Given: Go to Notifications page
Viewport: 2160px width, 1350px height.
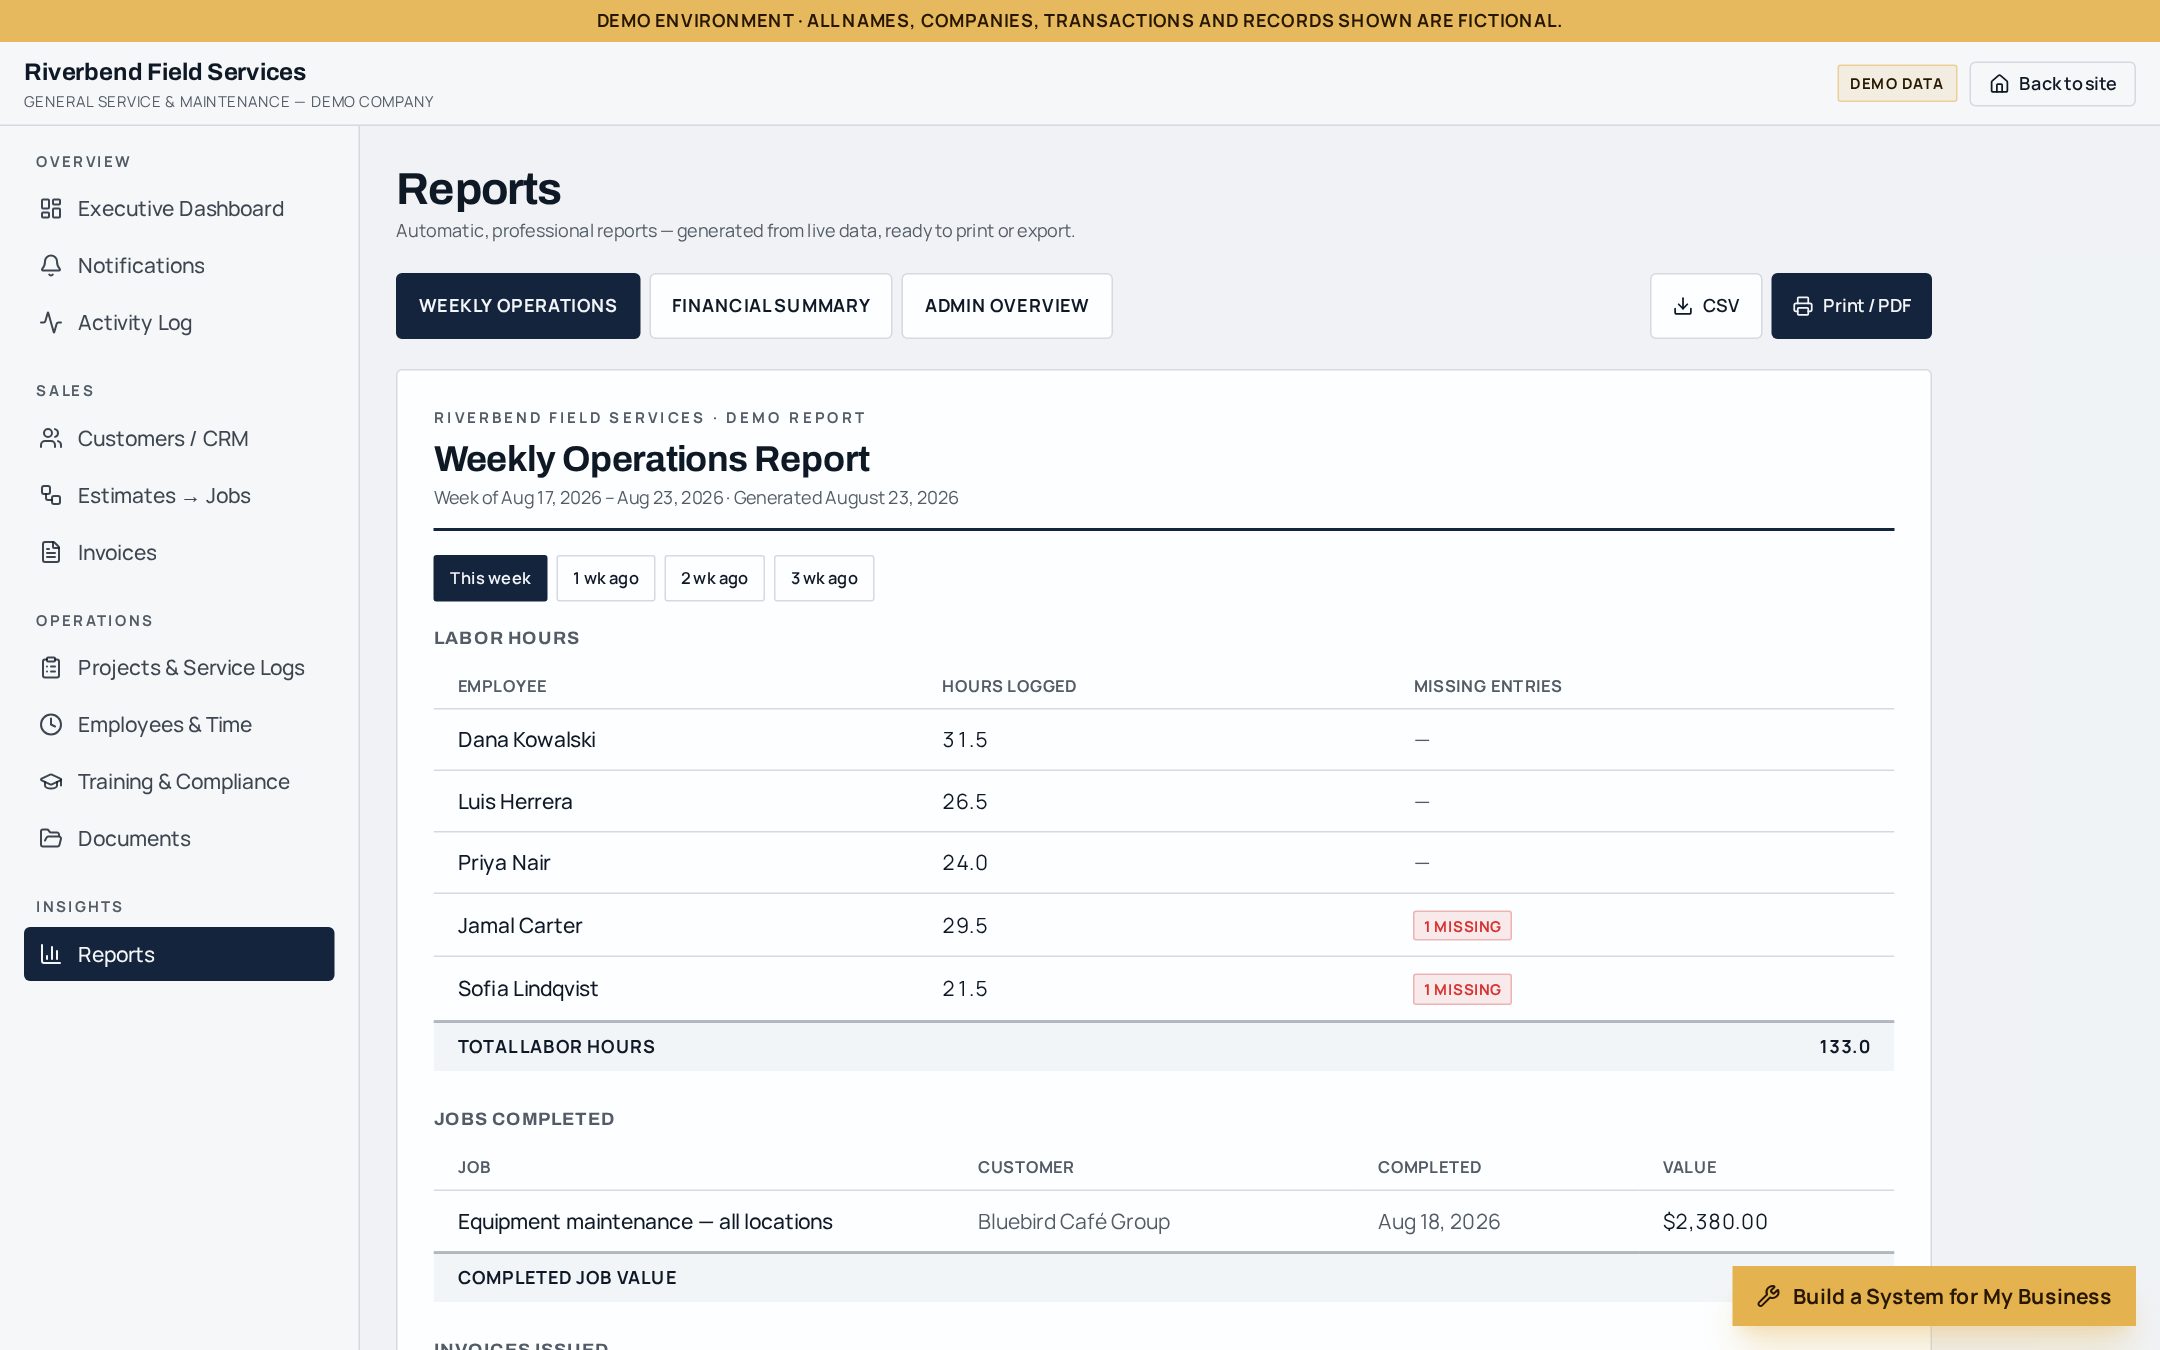Looking at the screenshot, I should point(179,265).
